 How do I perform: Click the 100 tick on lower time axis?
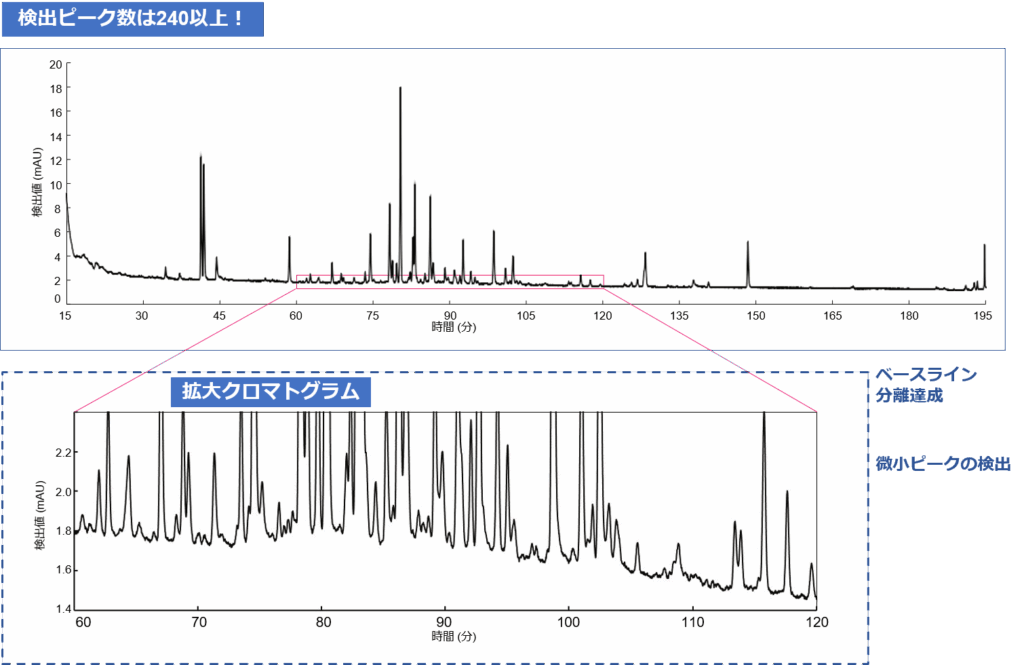(569, 622)
